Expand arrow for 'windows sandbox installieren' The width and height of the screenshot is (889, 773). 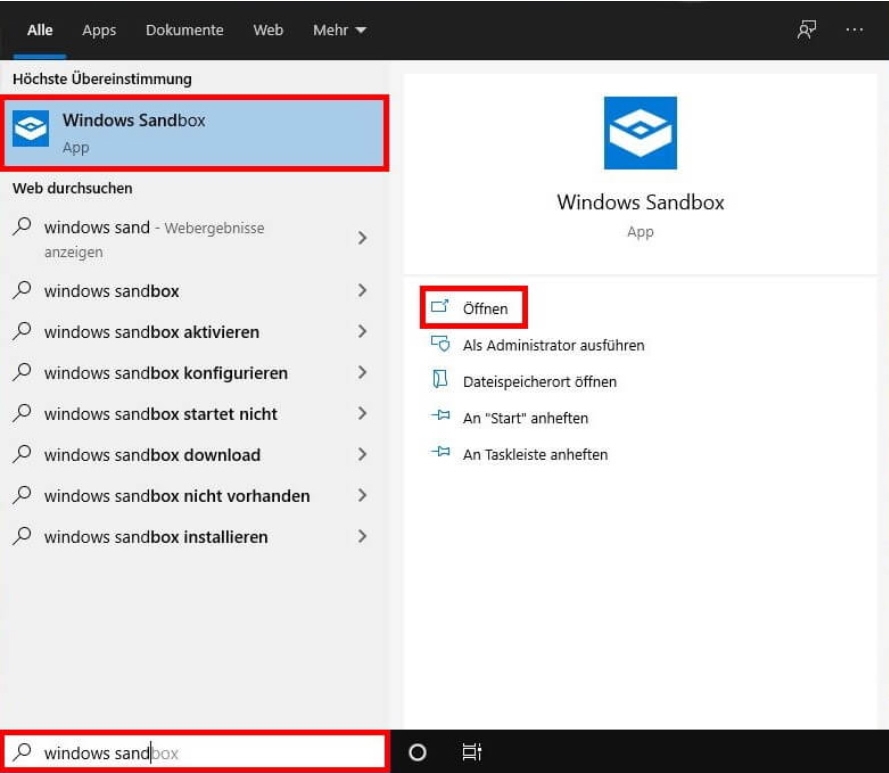coord(362,537)
